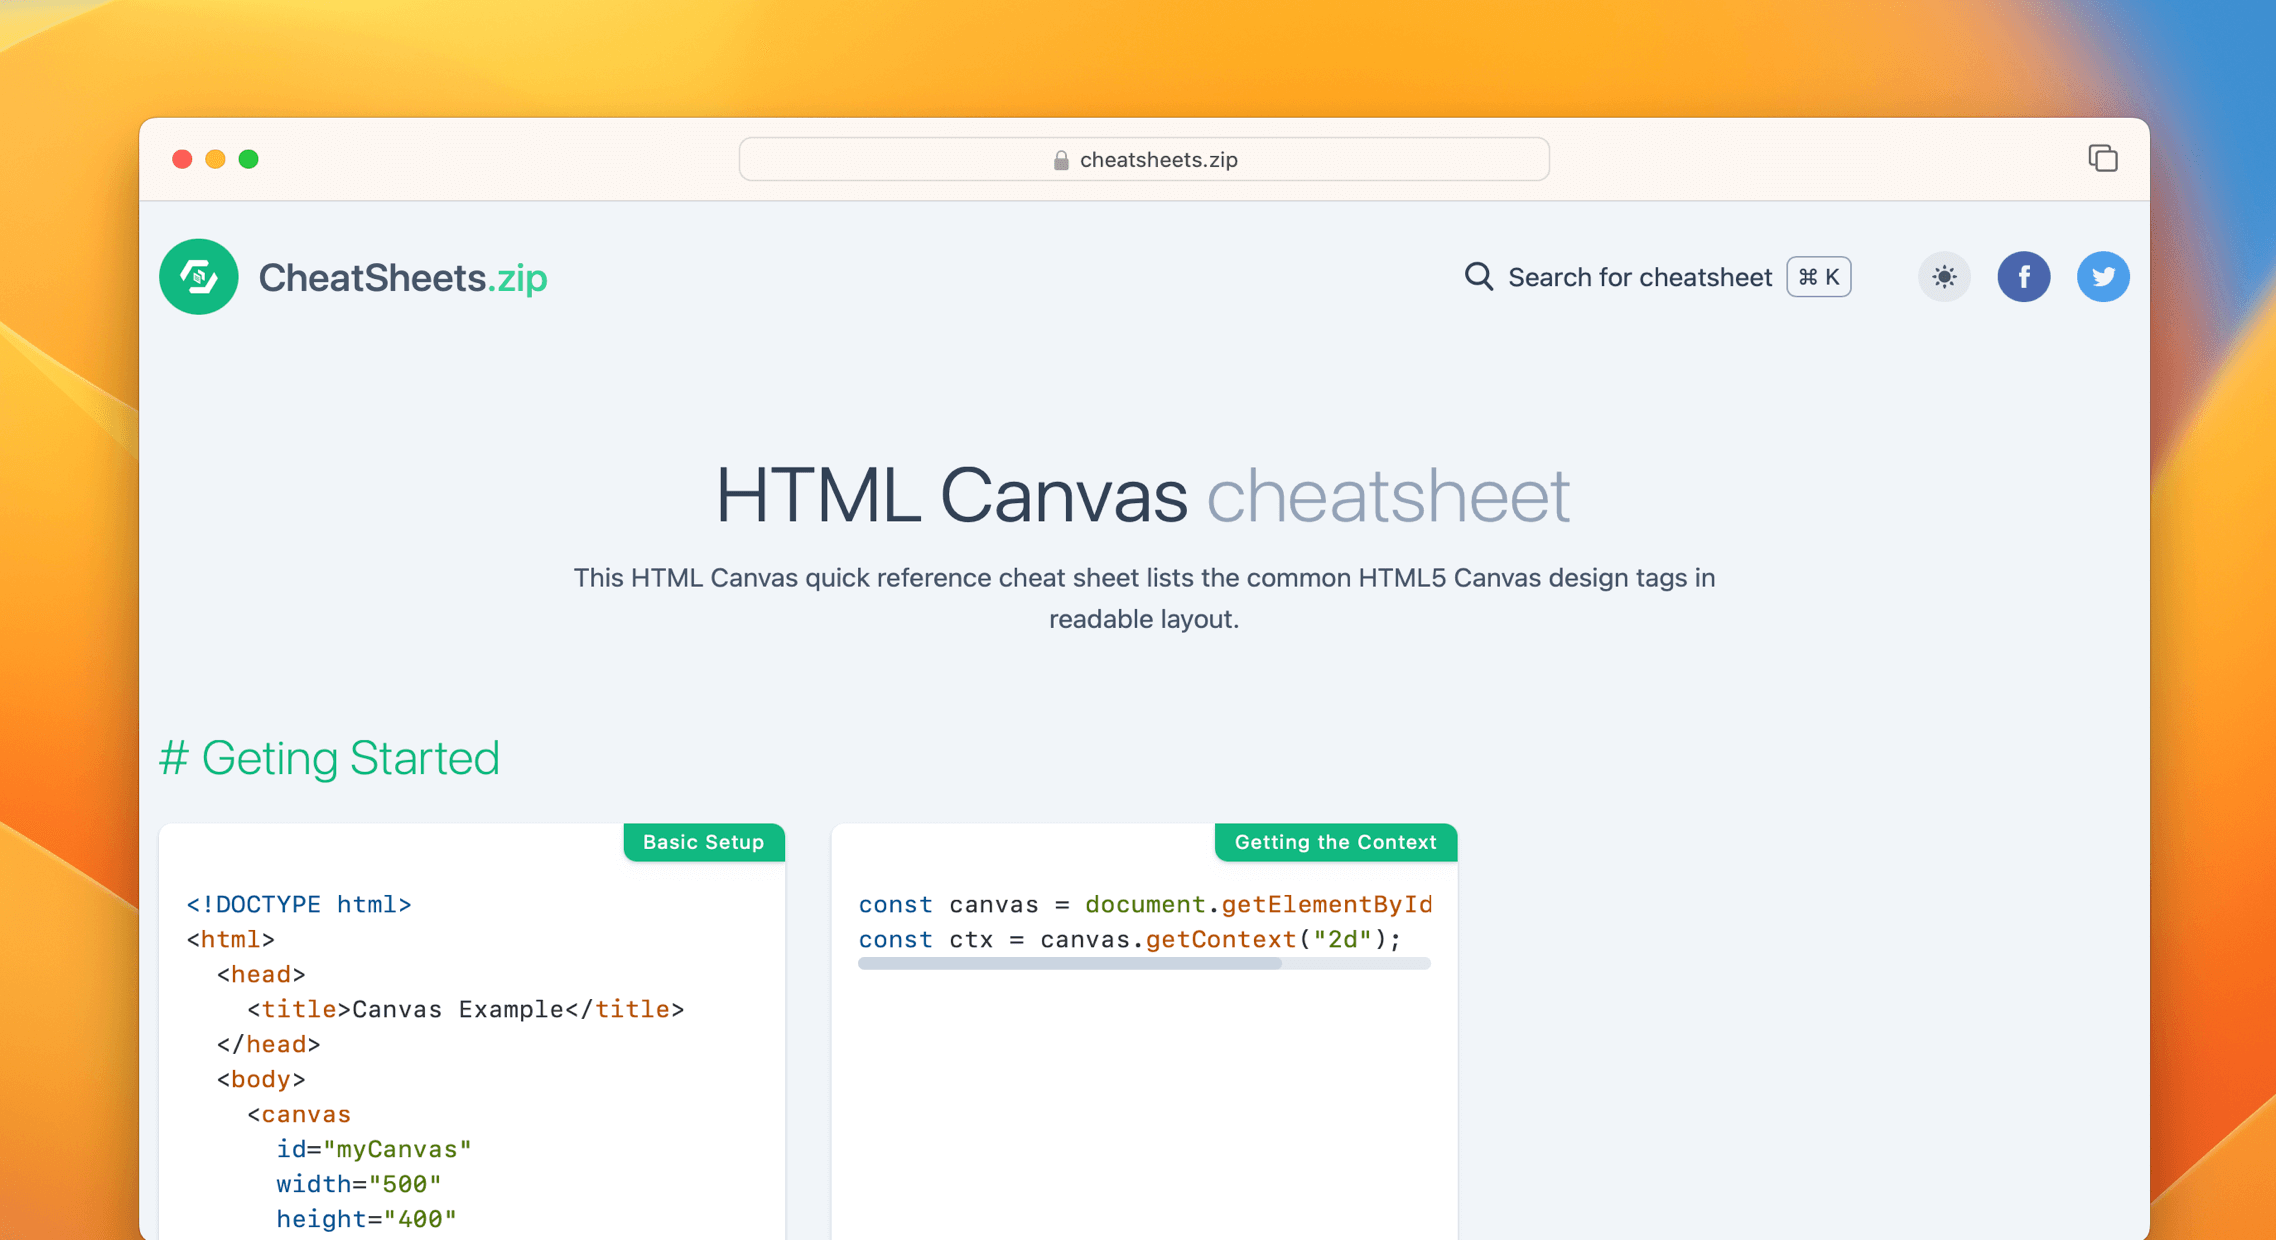The height and width of the screenshot is (1240, 2276).
Task: Click the horizontal scrollbar in the context code block
Action: (x=1070, y=964)
